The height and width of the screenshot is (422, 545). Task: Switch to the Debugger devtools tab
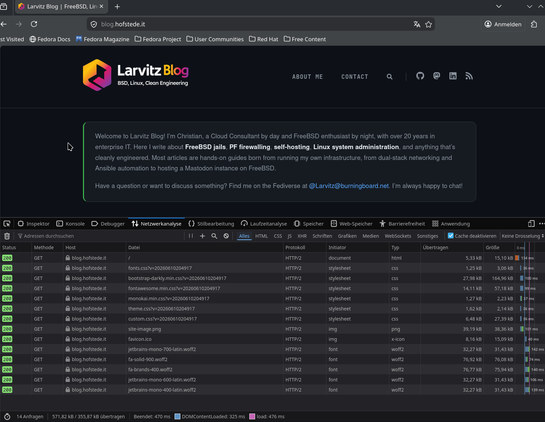[x=108, y=224]
